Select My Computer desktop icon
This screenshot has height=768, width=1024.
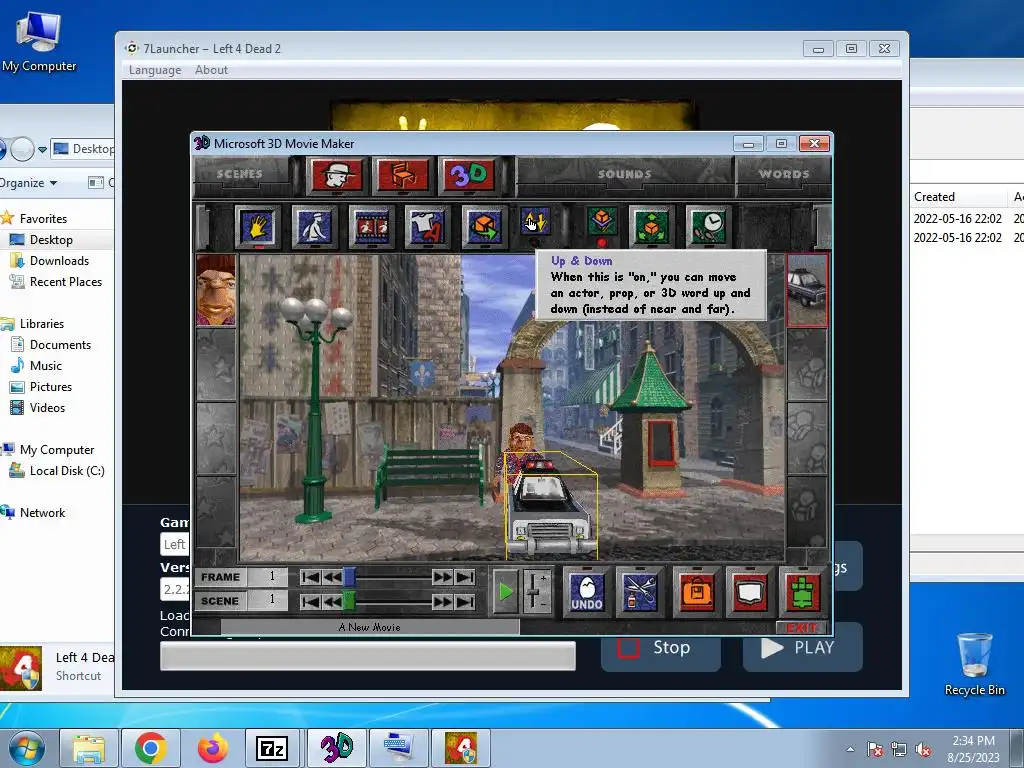(39, 40)
